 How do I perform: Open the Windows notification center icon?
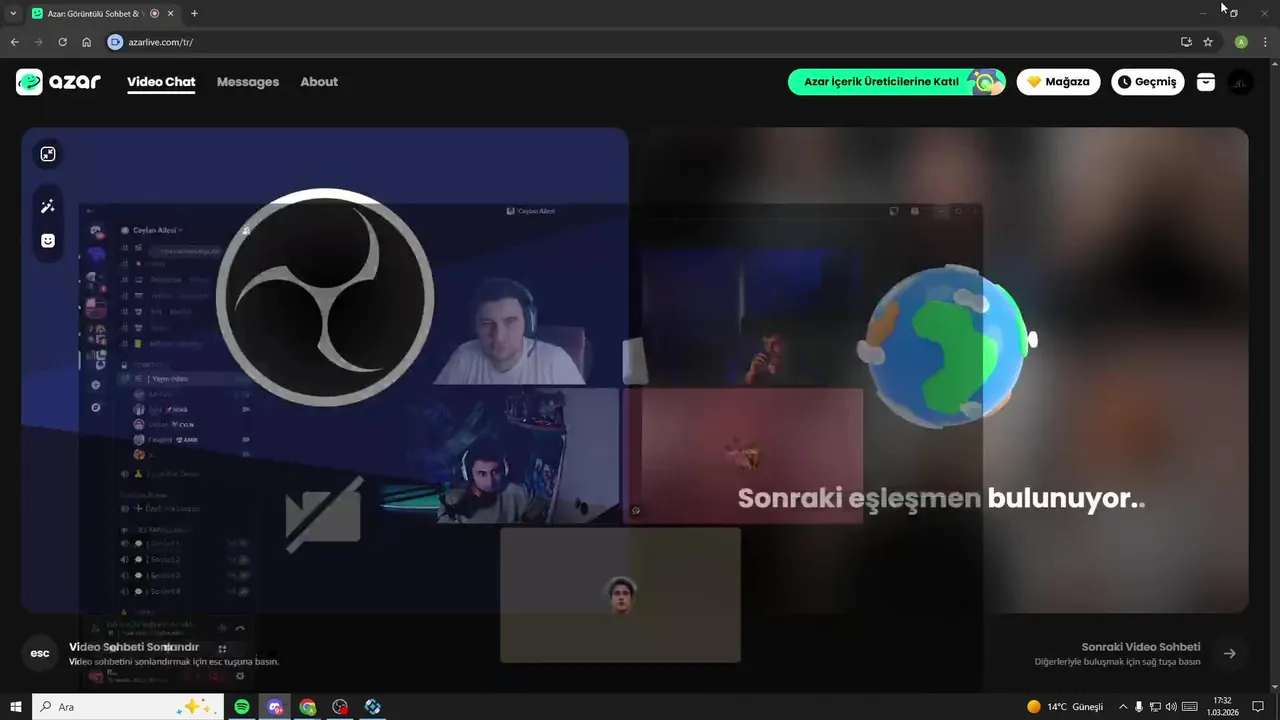click(x=1258, y=707)
